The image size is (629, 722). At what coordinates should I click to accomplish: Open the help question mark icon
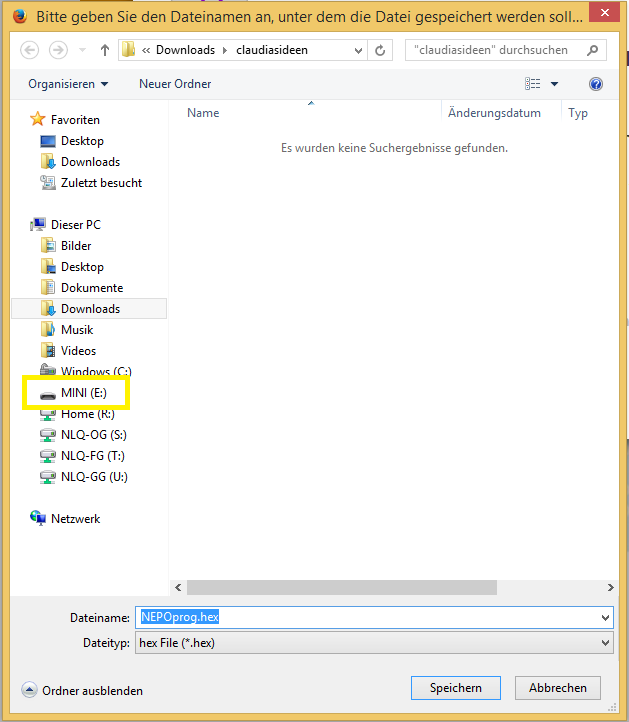point(596,84)
